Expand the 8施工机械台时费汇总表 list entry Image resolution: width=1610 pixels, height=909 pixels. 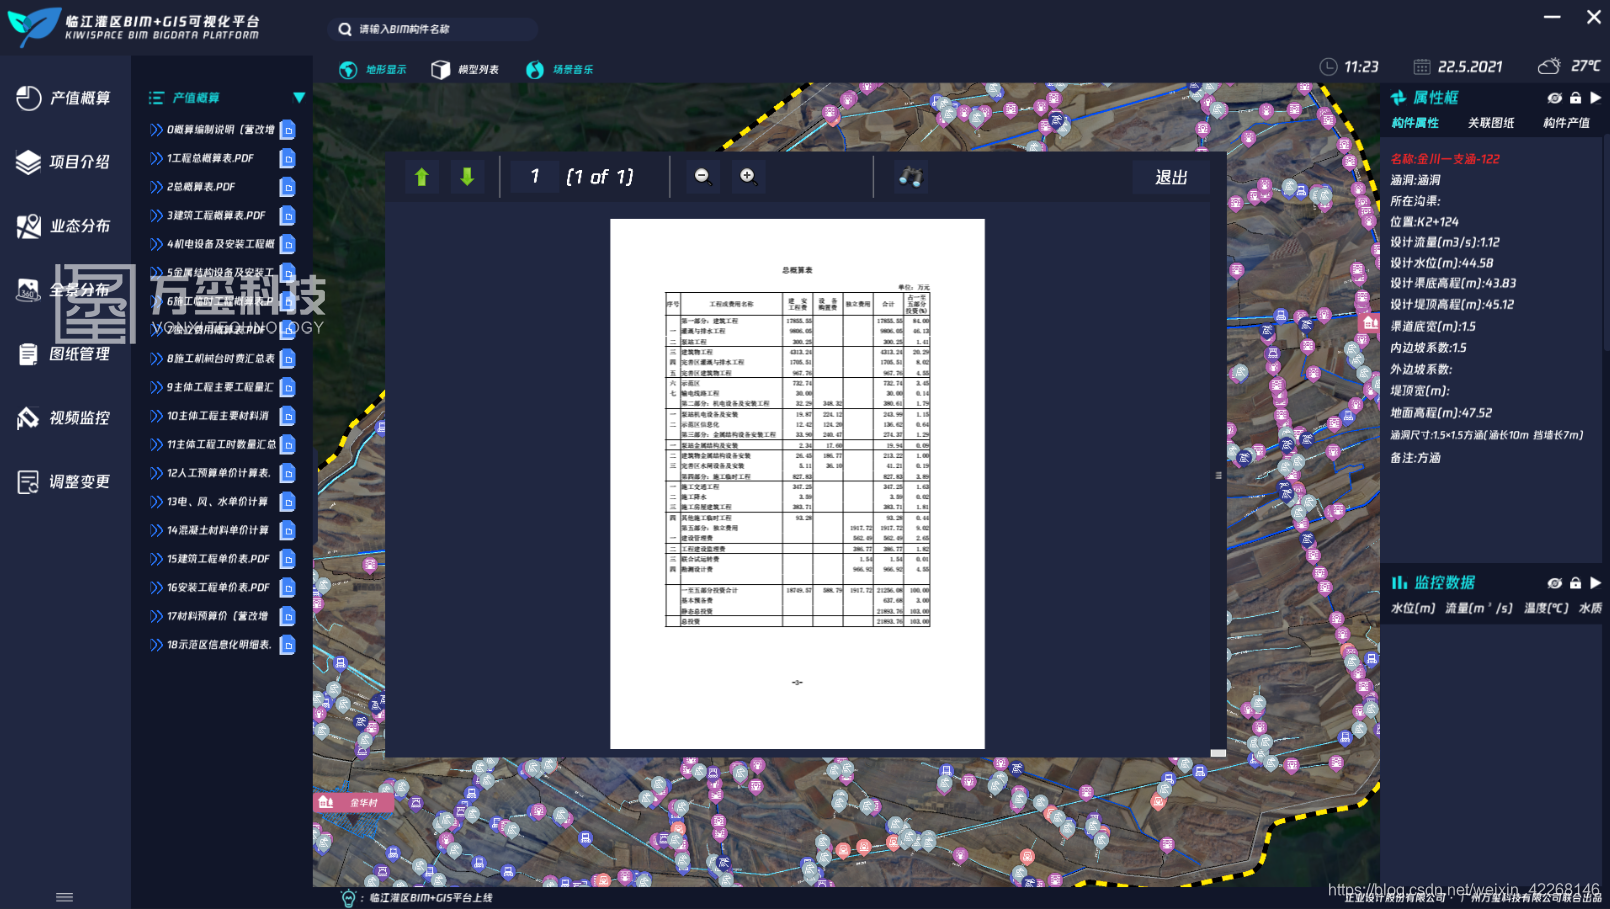pyautogui.click(x=156, y=359)
